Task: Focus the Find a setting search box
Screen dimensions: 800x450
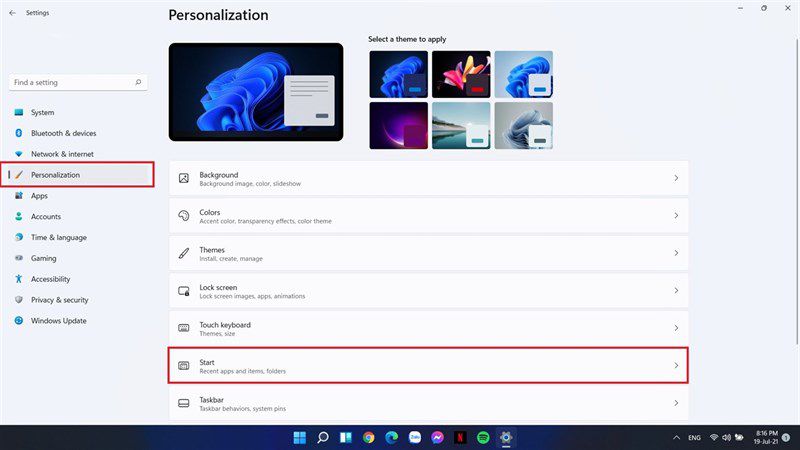Action: (x=78, y=83)
